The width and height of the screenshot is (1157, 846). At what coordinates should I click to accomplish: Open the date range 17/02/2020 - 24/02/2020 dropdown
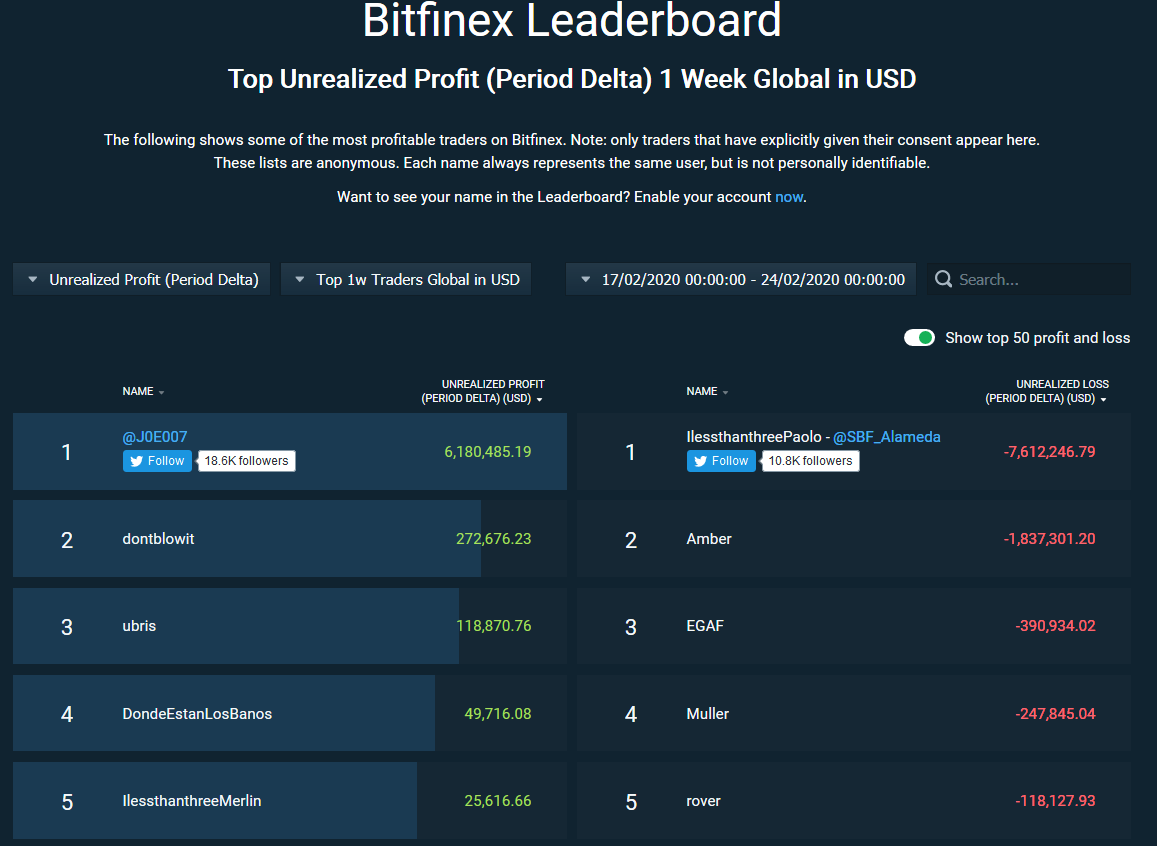point(741,280)
